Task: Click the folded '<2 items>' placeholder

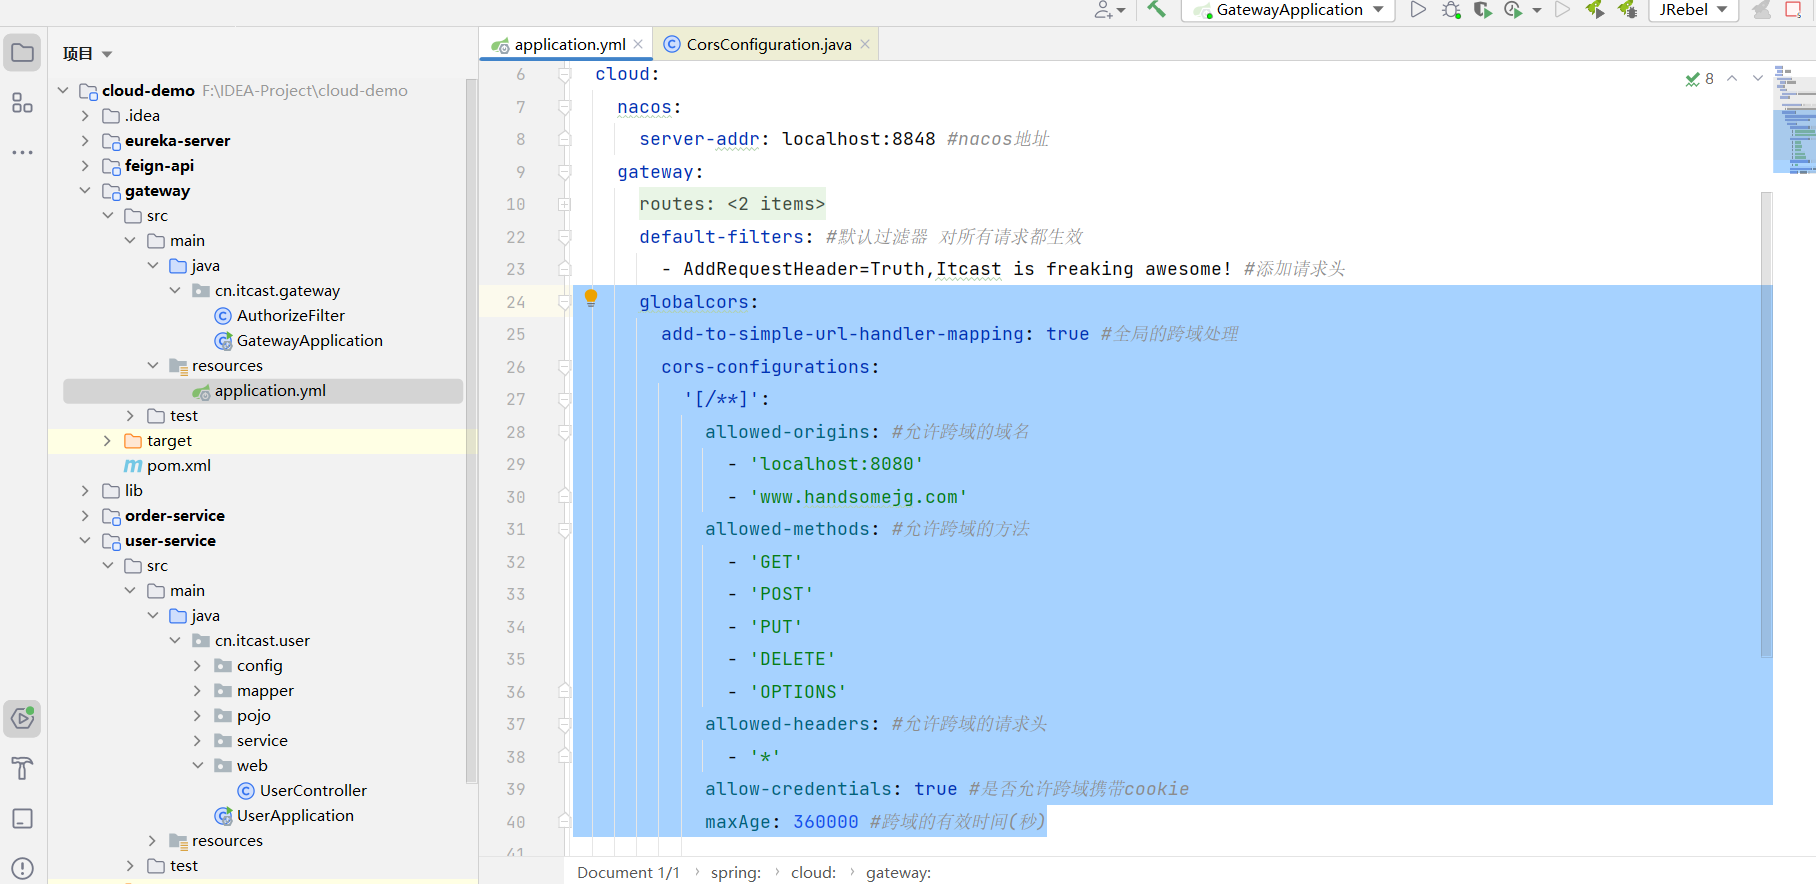Action: (x=776, y=204)
